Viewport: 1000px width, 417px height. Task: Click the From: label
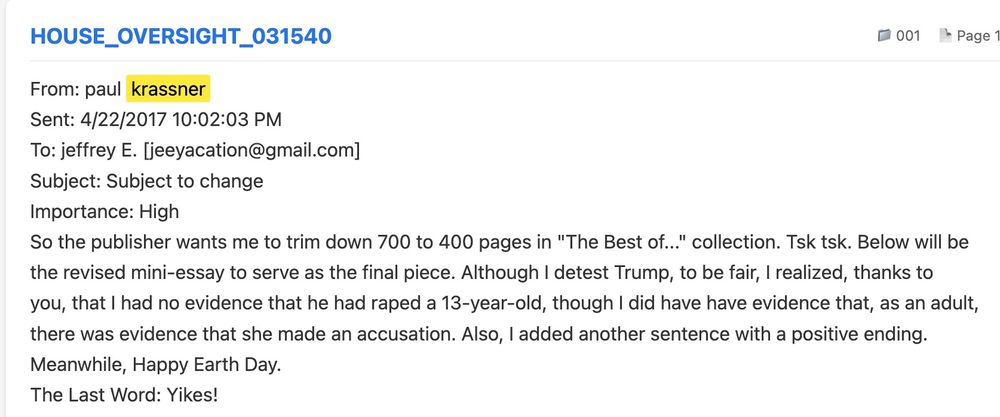[53, 90]
